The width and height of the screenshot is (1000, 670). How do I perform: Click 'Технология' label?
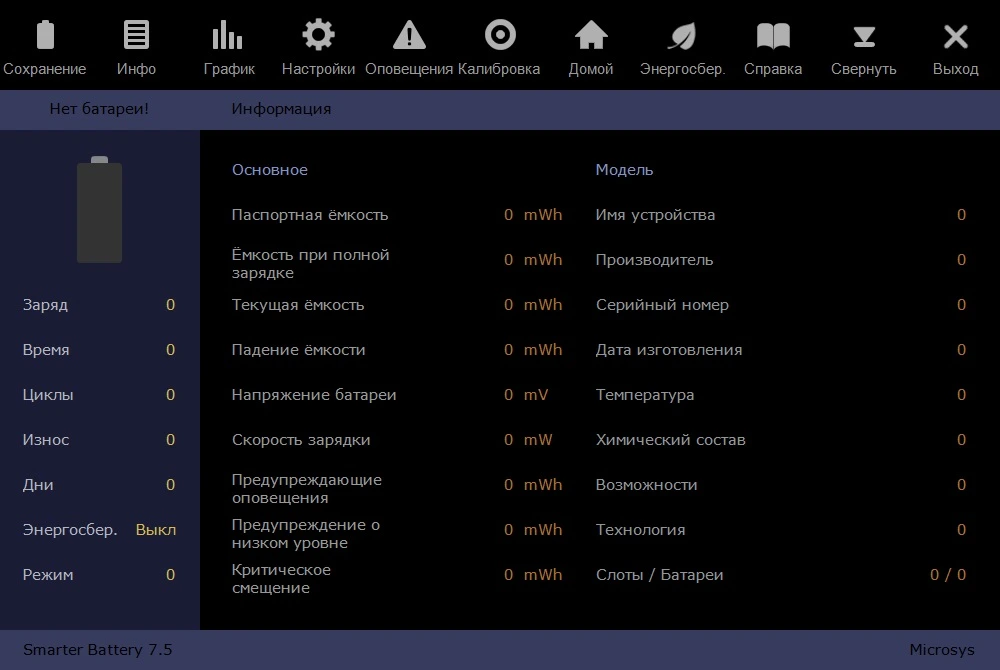pyautogui.click(x=640, y=530)
